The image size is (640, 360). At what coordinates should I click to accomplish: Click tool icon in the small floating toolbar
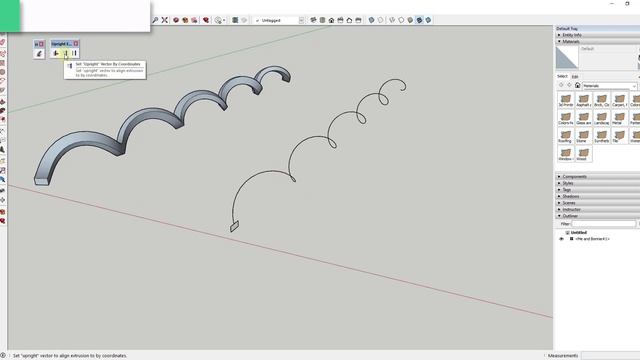[x=39, y=53]
